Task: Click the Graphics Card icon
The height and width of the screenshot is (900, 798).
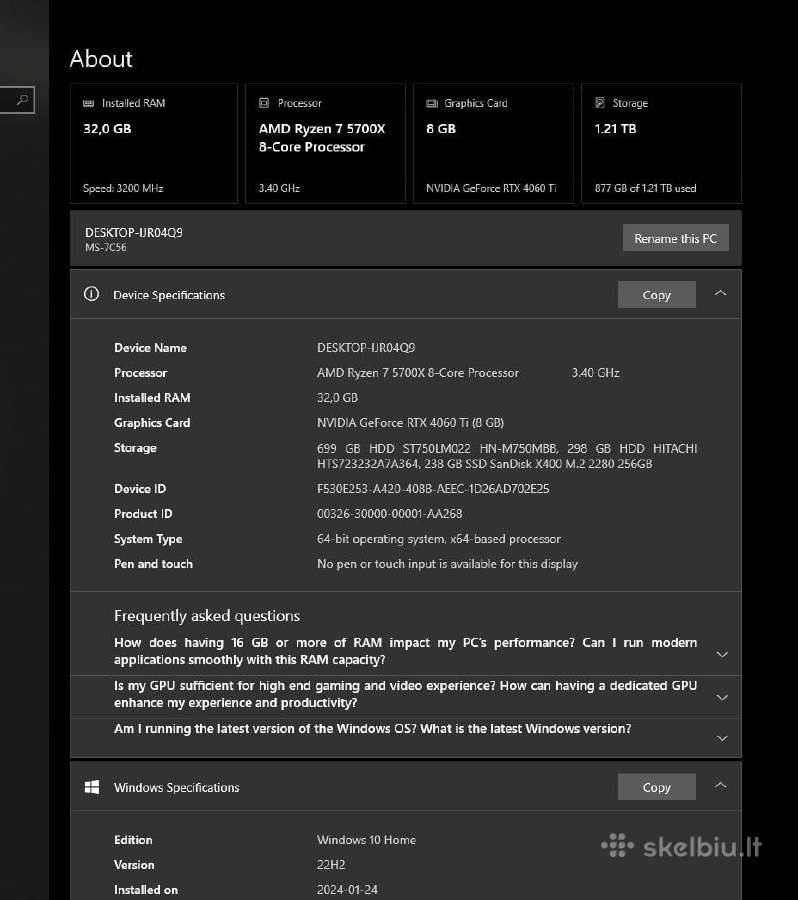Action: [432, 103]
